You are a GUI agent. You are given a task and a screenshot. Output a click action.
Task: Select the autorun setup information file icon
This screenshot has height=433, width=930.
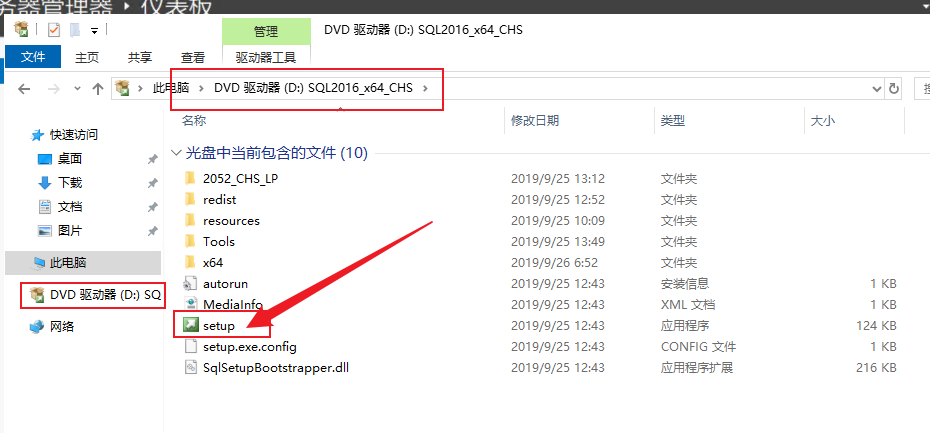tap(190, 284)
